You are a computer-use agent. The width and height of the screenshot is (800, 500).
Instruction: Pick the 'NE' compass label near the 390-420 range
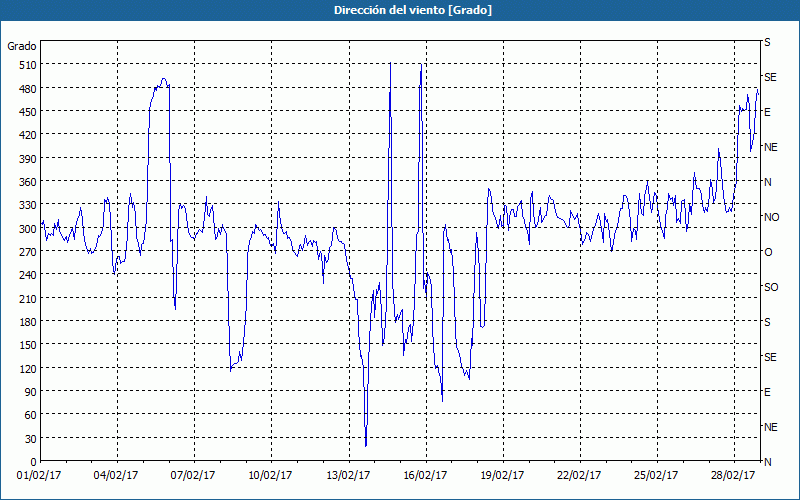(771, 147)
